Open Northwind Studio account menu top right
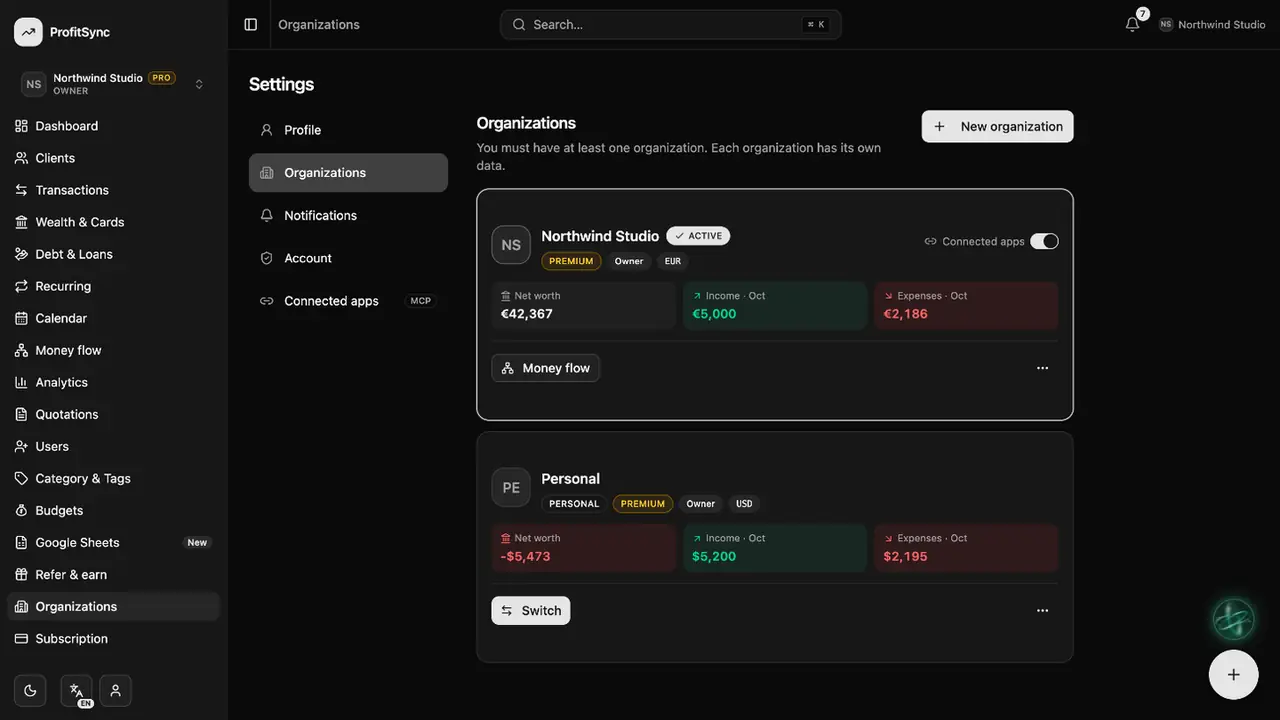This screenshot has width=1280, height=720. 1212,24
